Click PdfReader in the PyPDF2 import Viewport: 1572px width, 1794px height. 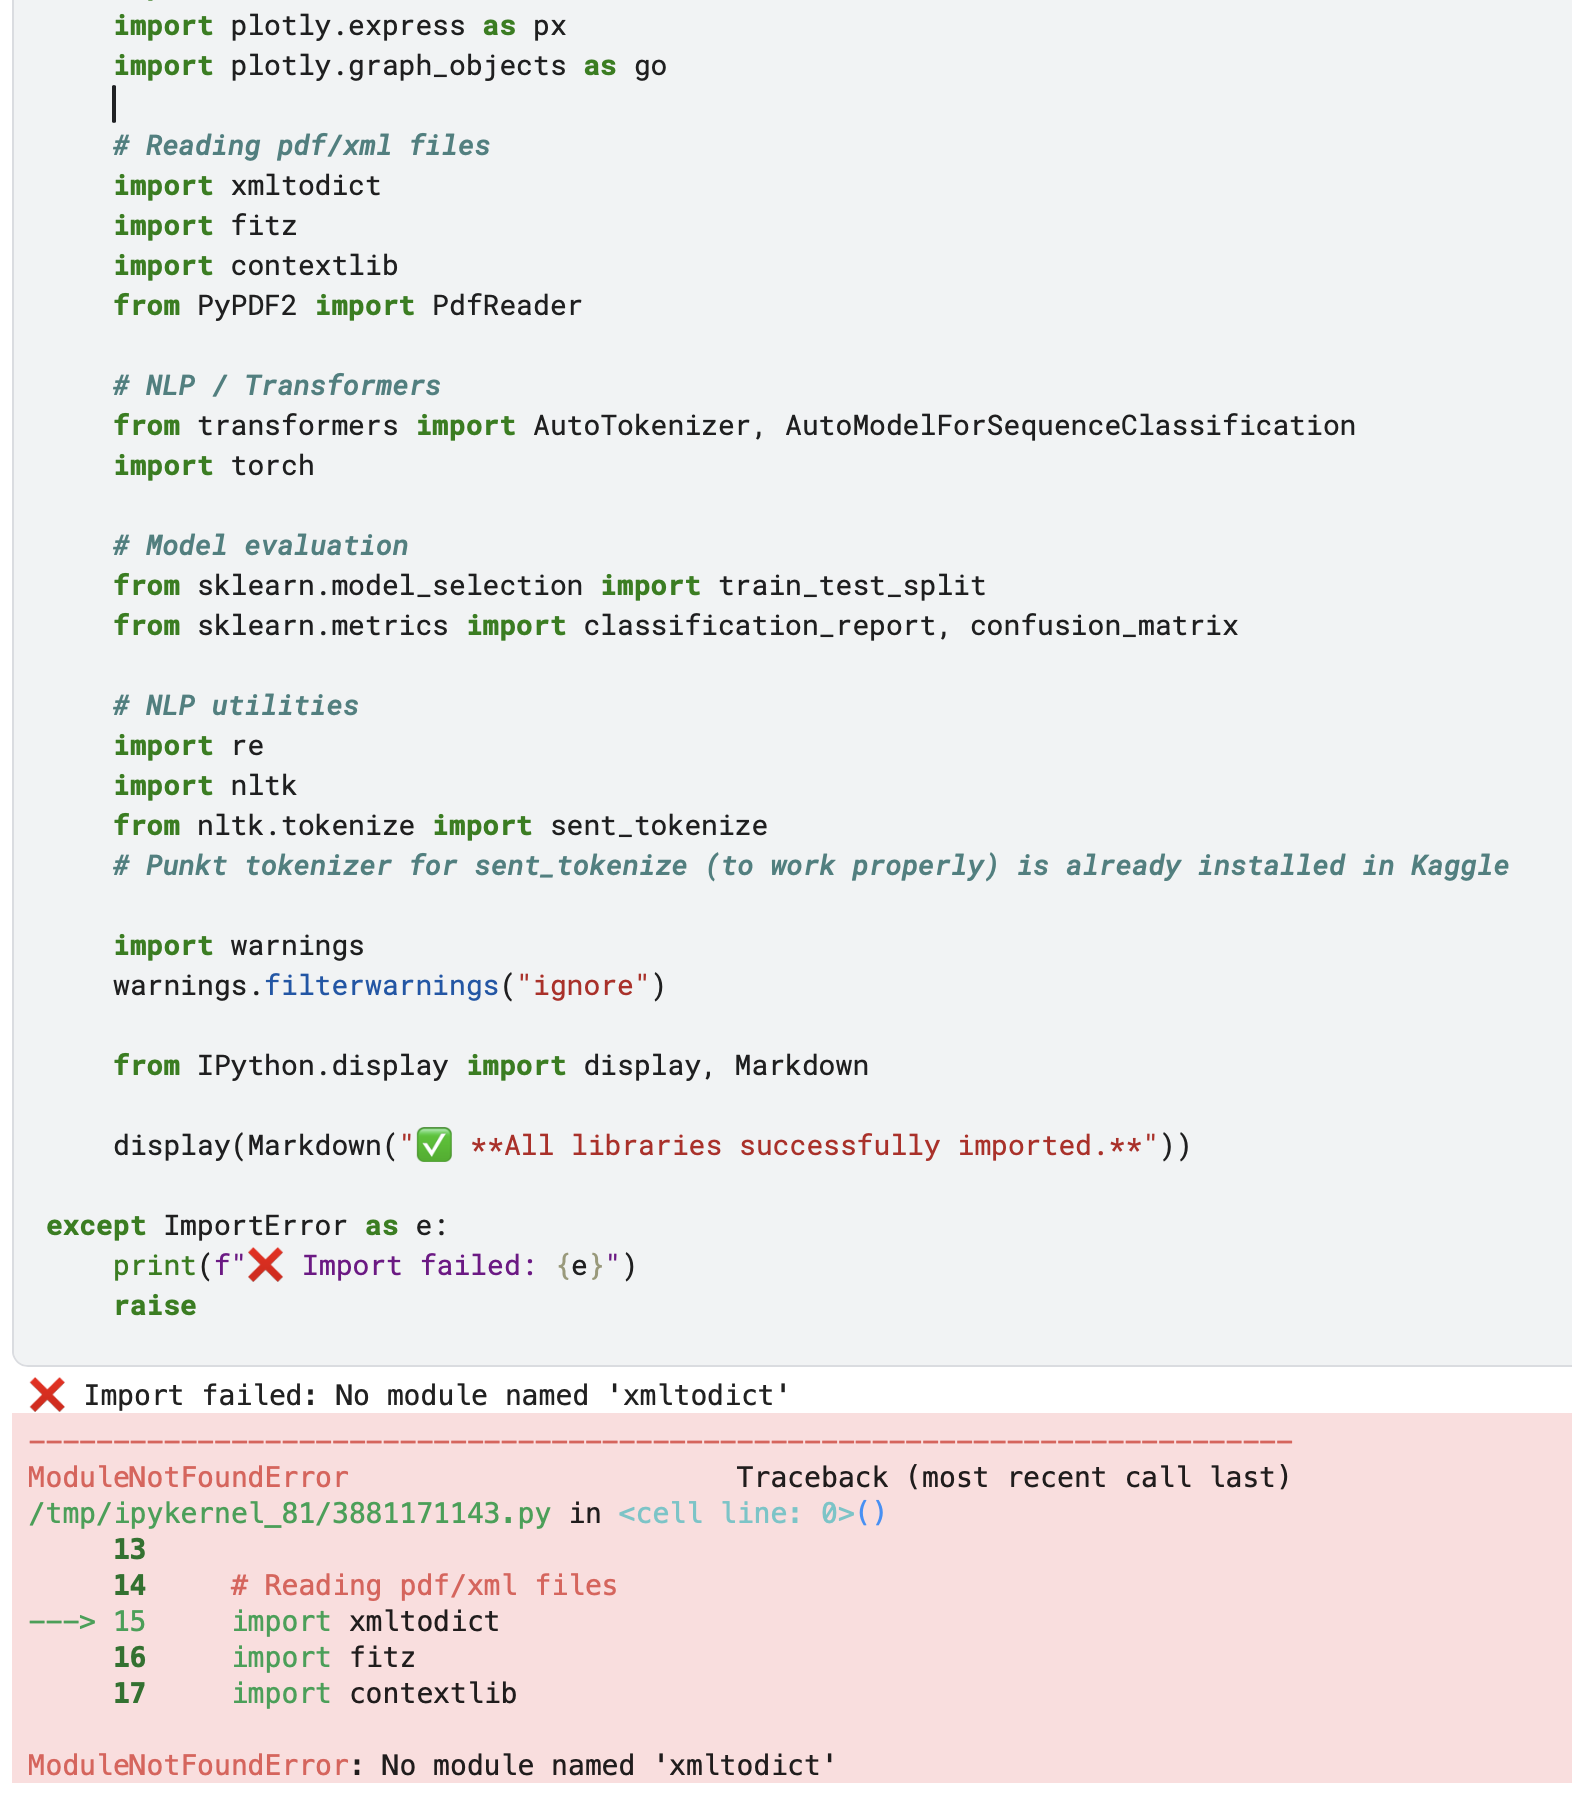coord(506,305)
